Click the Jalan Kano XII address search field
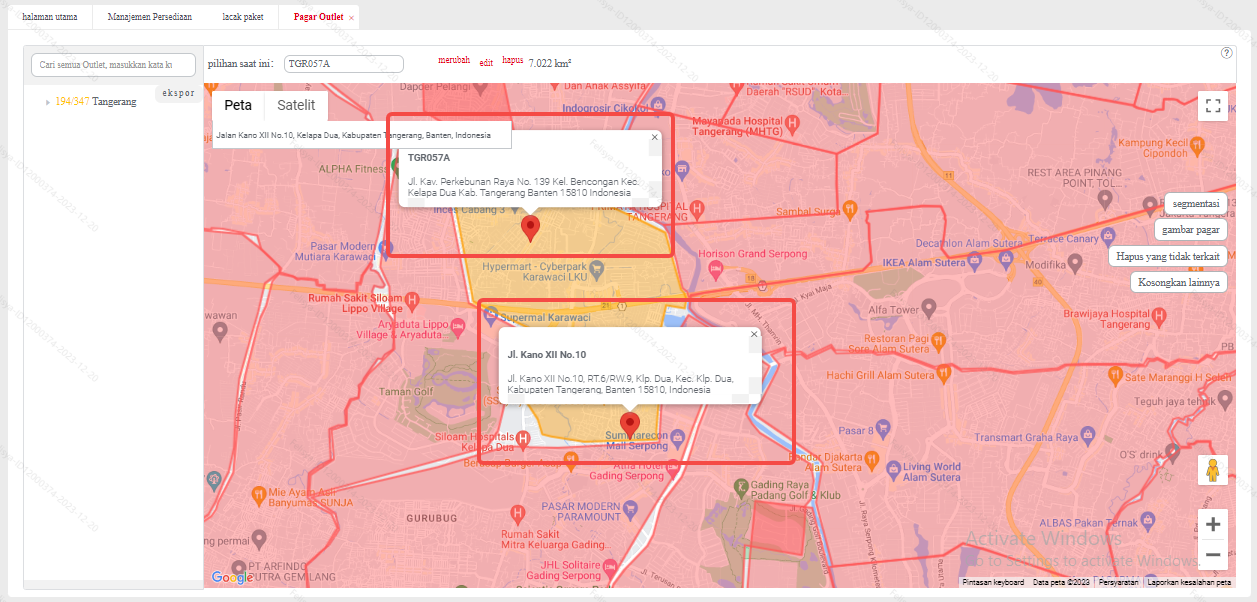This screenshot has width=1257, height=602. pos(362,135)
